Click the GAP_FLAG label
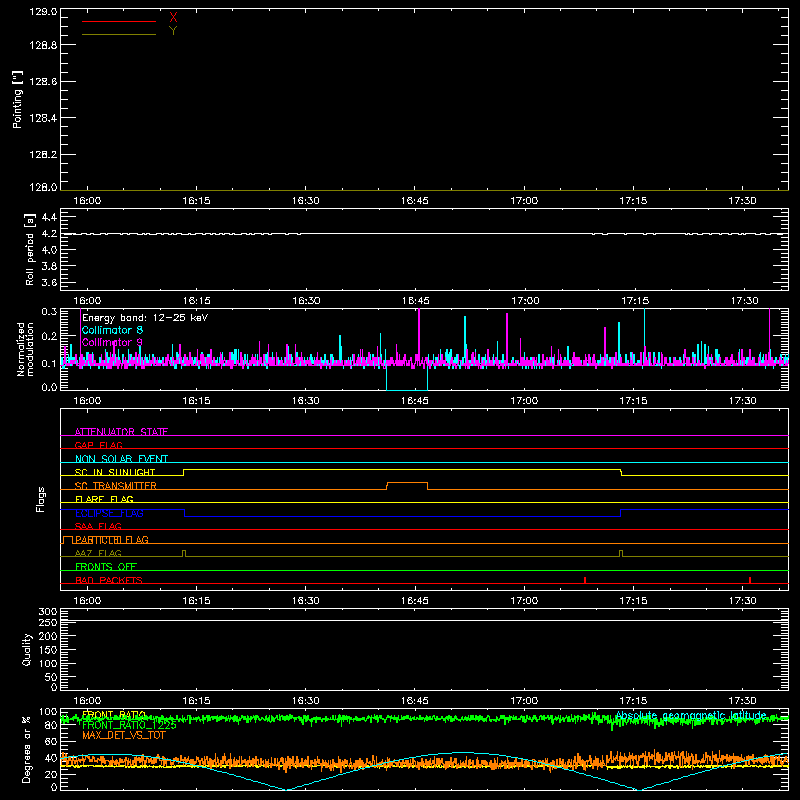The height and width of the screenshot is (800, 800). coord(98,445)
